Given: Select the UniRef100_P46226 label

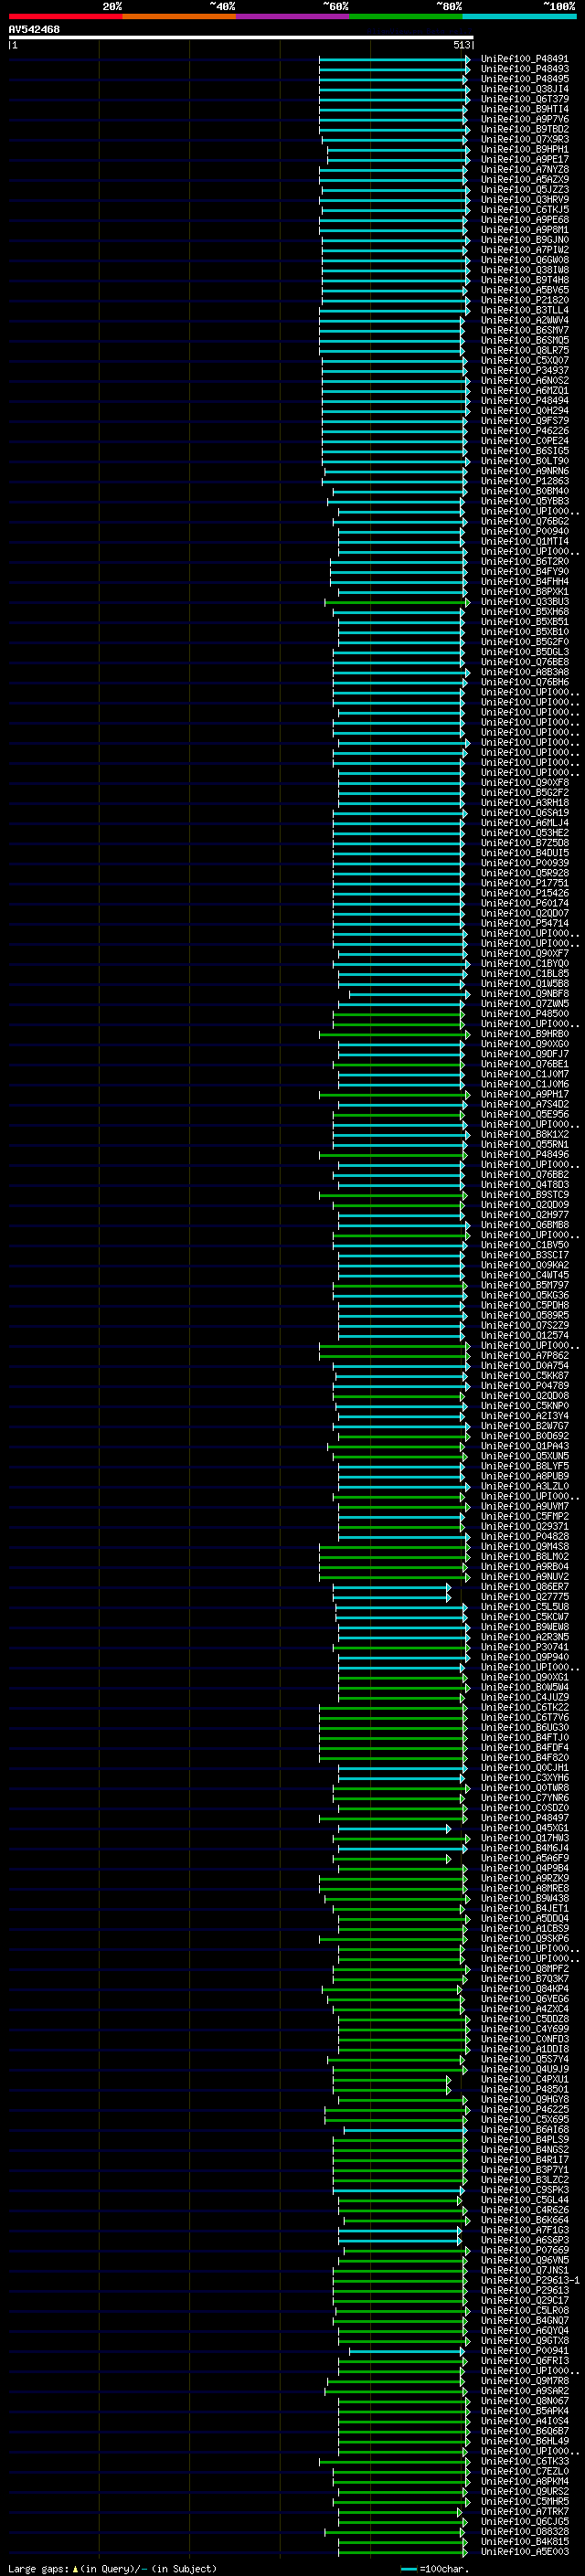Looking at the screenshot, I should (x=525, y=431).
